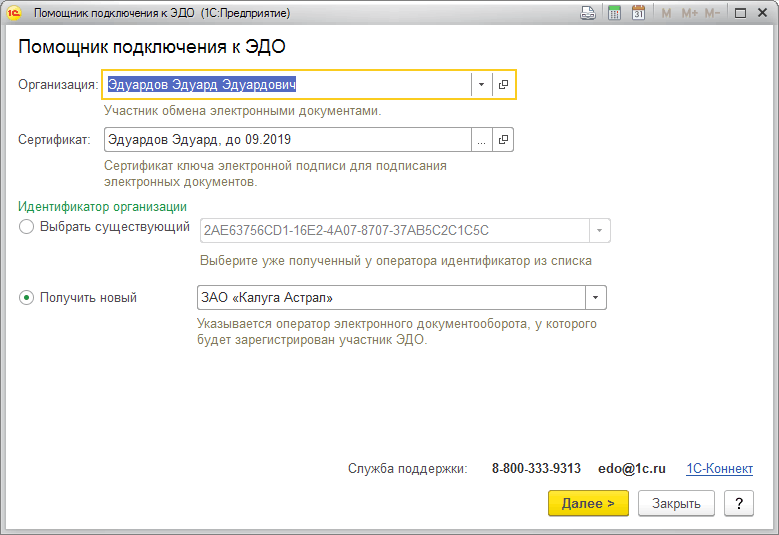Expand the existing identifier dropdown
The width and height of the screenshot is (779, 535).
click(600, 230)
